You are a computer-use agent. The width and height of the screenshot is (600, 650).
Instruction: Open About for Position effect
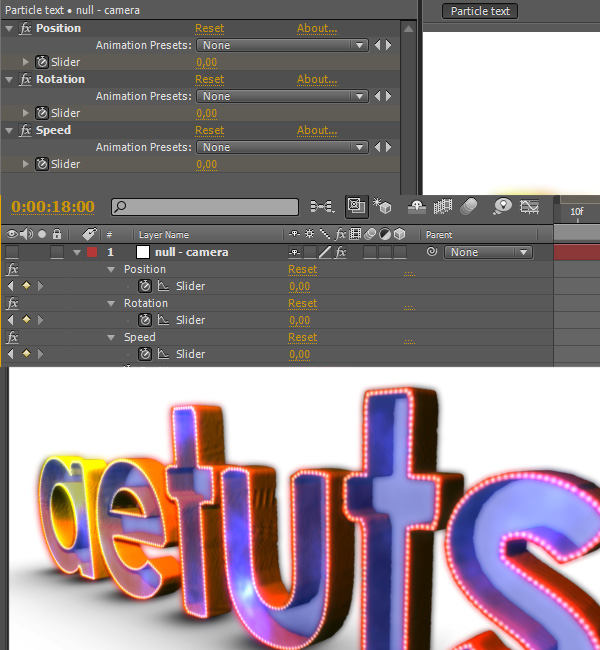coord(317,28)
